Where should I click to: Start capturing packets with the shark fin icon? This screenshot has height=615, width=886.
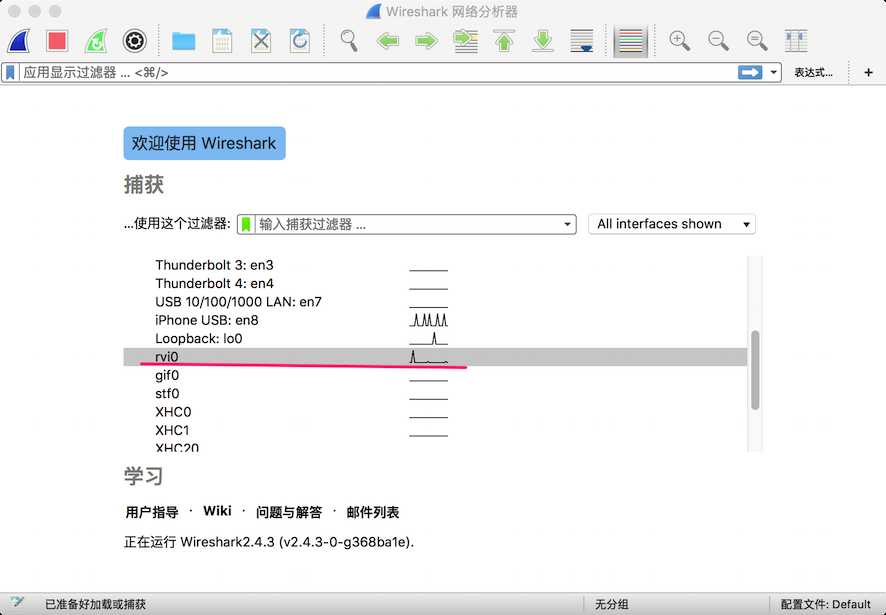(x=19, y=41)
